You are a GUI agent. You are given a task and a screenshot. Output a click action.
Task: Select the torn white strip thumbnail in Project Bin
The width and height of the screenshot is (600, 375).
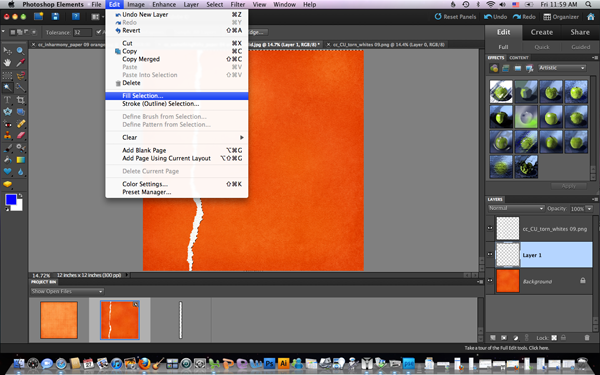181,320
